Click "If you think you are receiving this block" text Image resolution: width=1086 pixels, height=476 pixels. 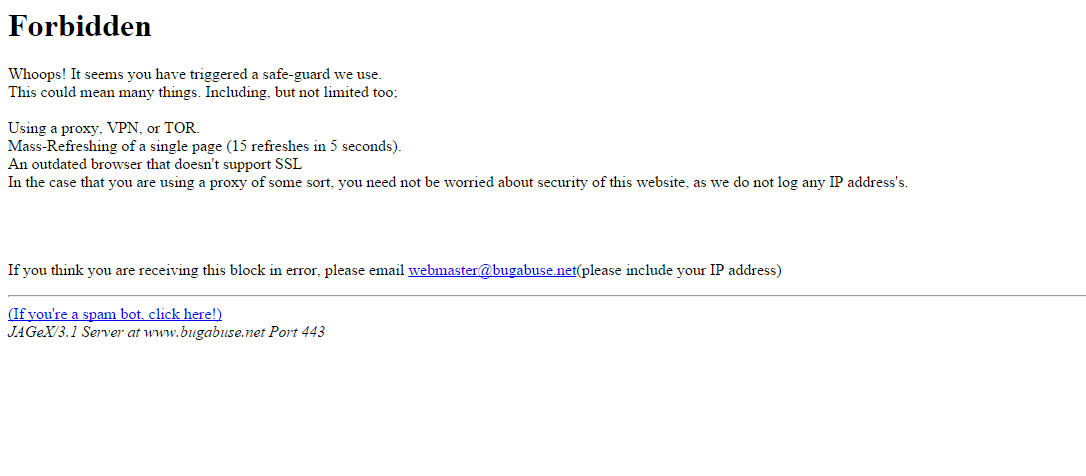[x=206, y=270]
